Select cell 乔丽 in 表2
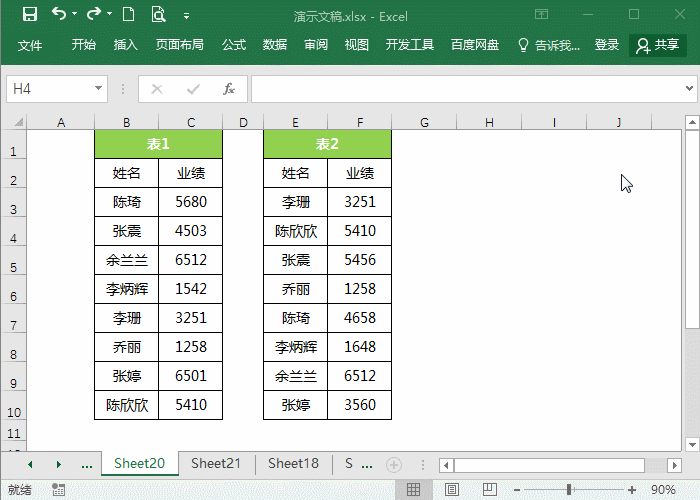 (x=296, y=289)
